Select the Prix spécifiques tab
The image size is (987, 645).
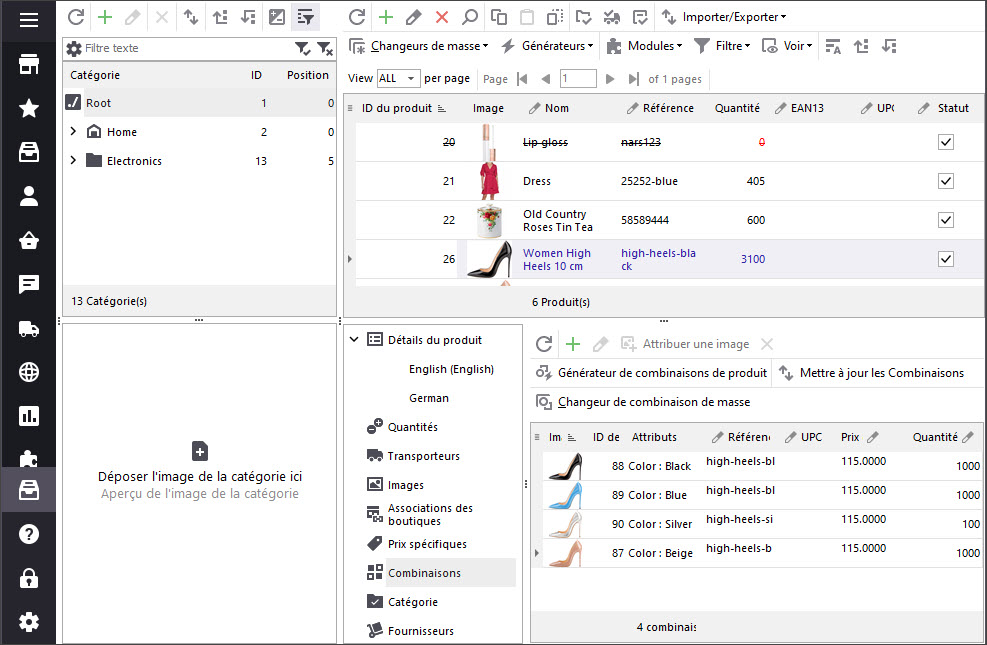pos(427,544)
